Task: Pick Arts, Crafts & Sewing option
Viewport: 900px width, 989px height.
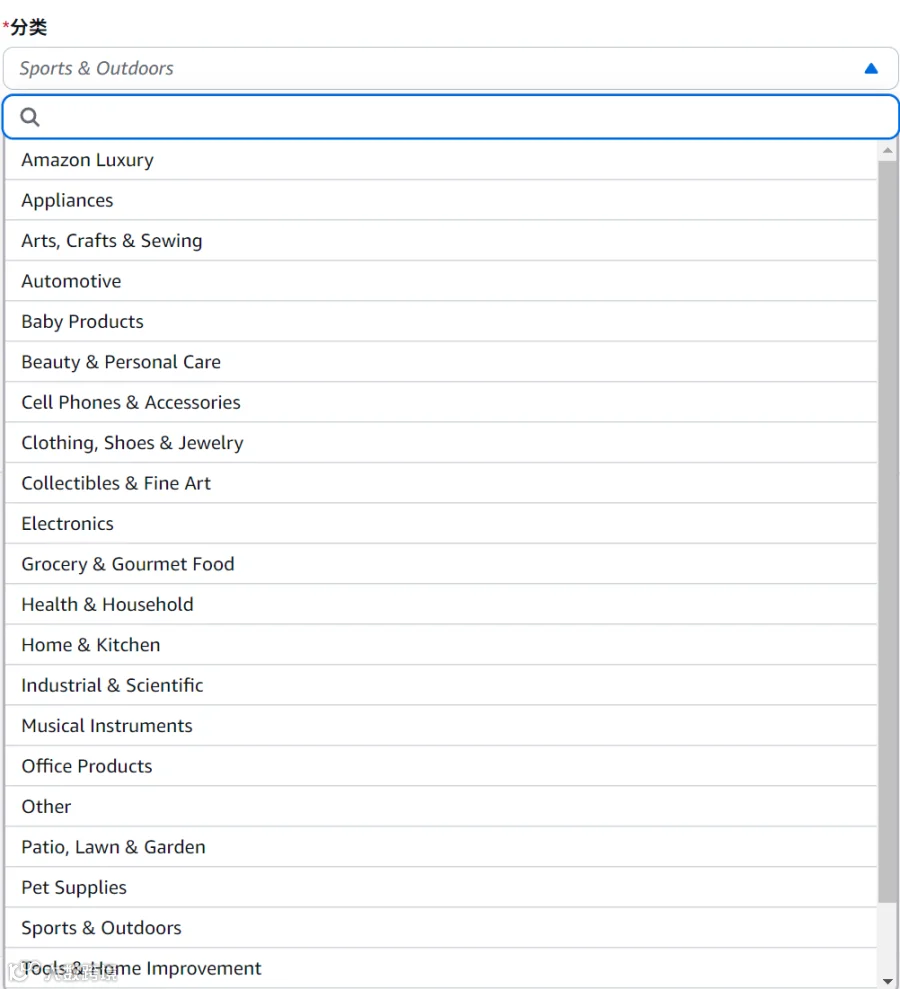Action: coord(441,240)
